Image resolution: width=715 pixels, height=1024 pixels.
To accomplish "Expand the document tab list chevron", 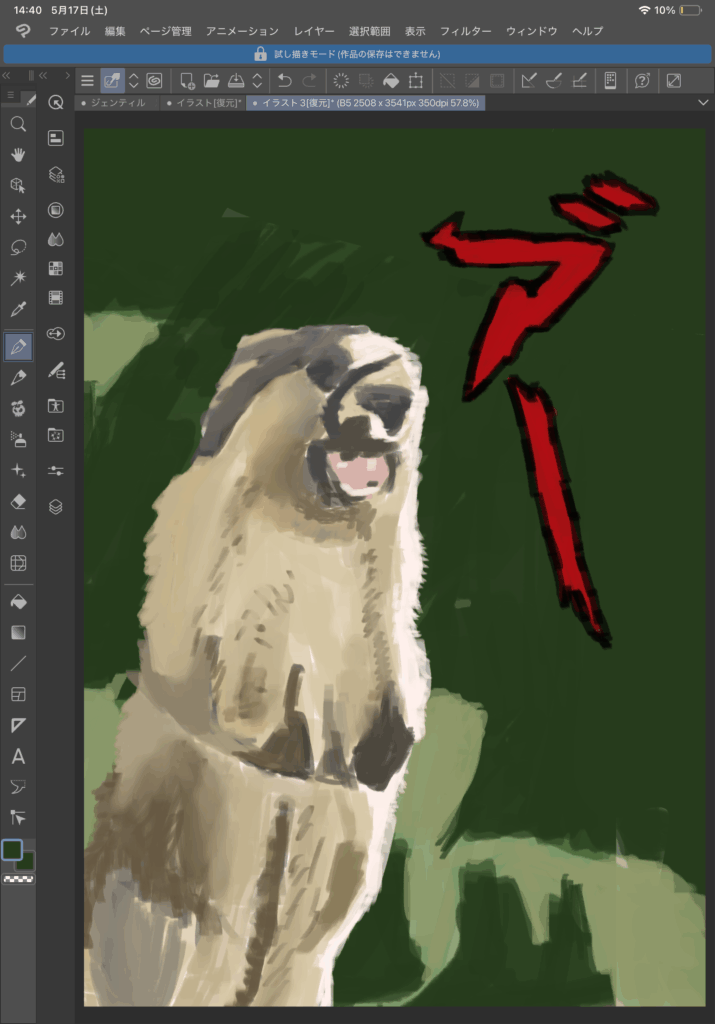I will [702, 103].
